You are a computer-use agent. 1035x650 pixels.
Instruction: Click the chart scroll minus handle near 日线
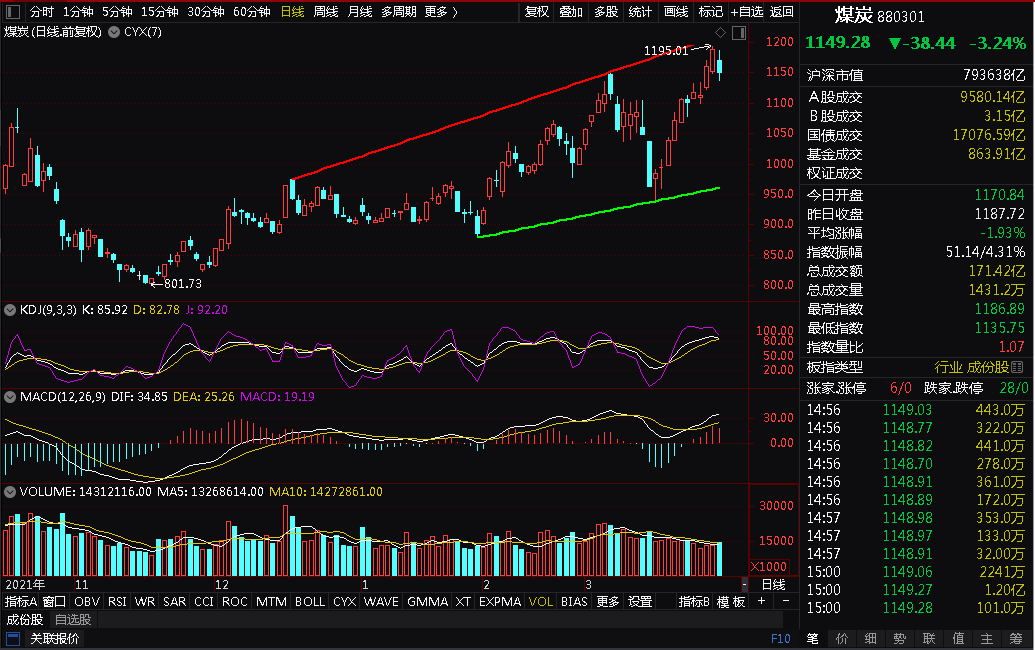(x=745, y=585)
